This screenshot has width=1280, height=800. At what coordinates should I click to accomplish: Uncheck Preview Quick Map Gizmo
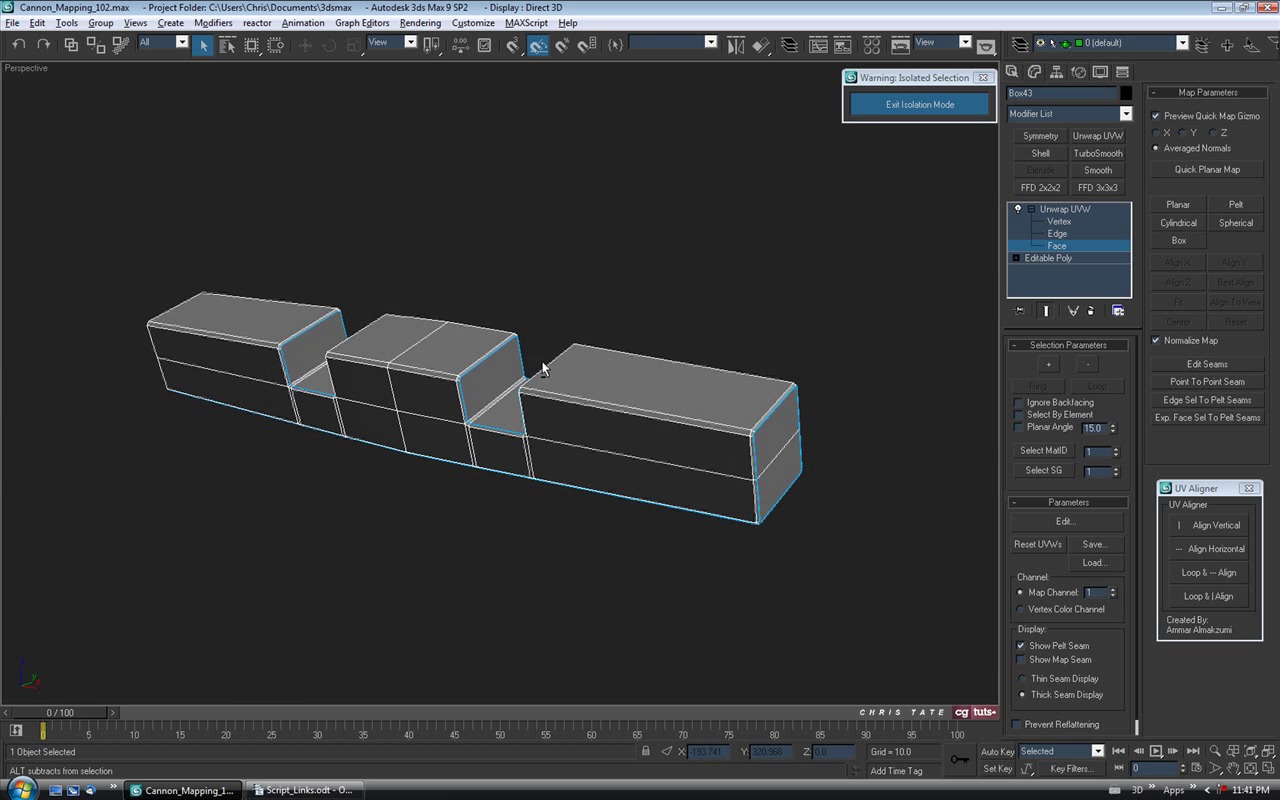coord(1156,116)
